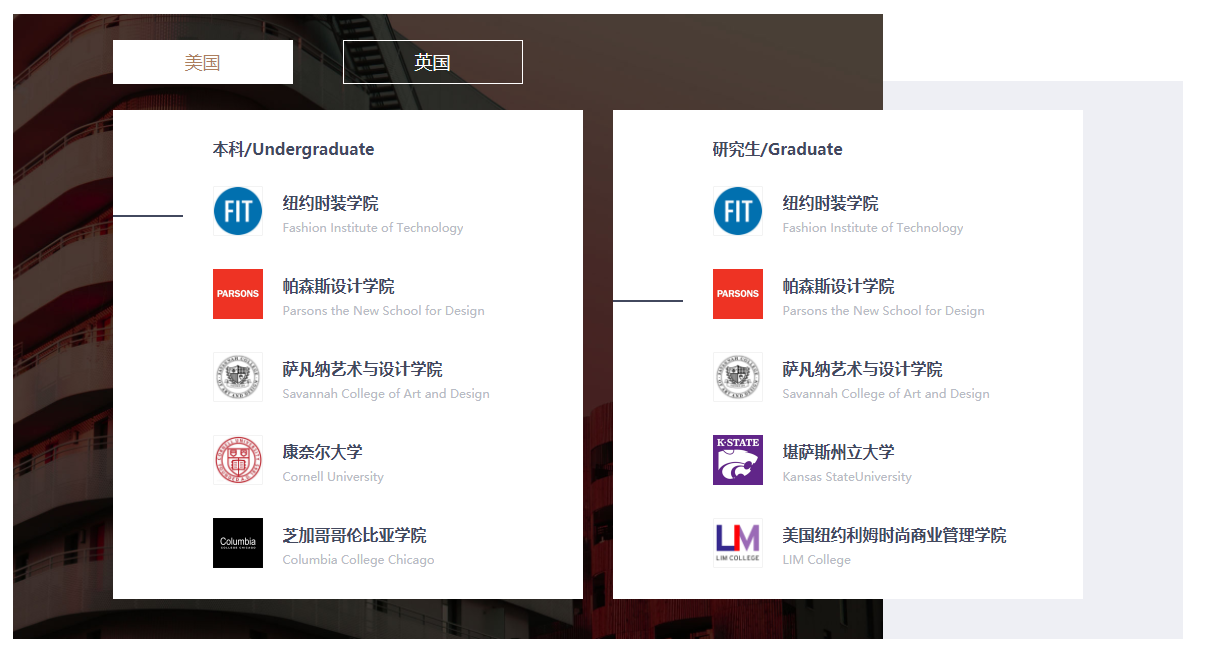Open the 康奈尔大学 entry
This screenshot has height=657, width=1205.
point(323,452)
